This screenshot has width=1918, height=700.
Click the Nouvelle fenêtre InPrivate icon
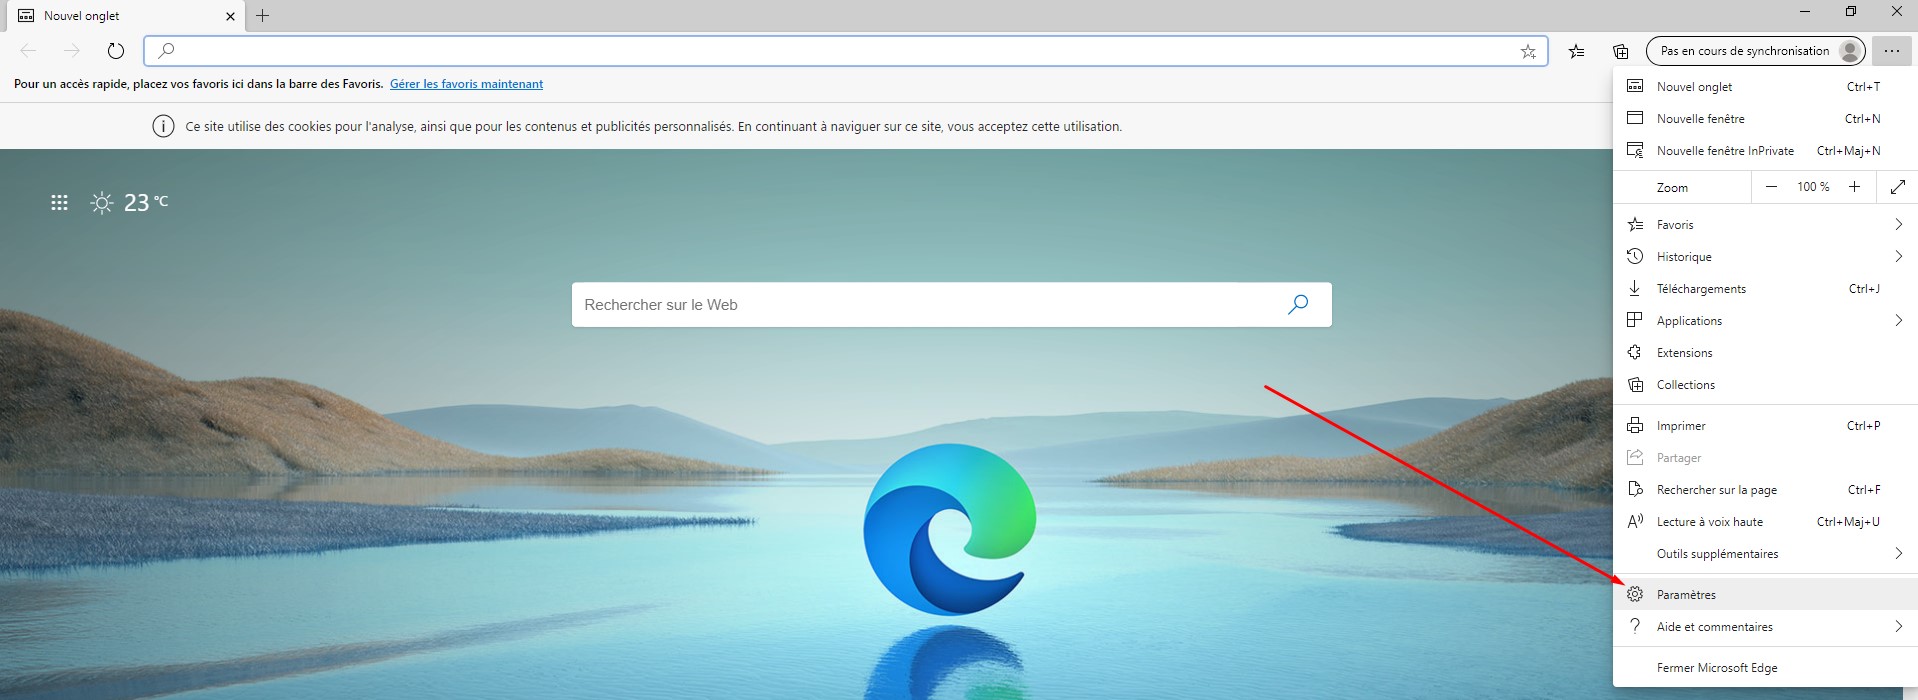[x=1635, y=150]
